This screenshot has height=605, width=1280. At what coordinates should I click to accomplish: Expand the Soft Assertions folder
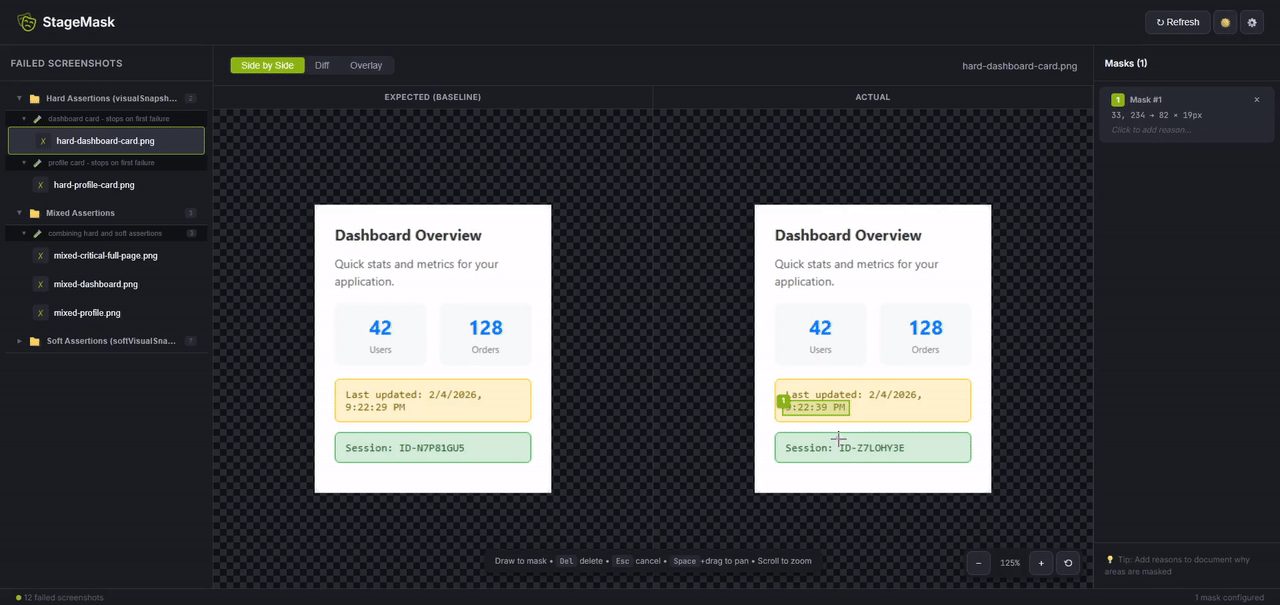pos(19,341)
